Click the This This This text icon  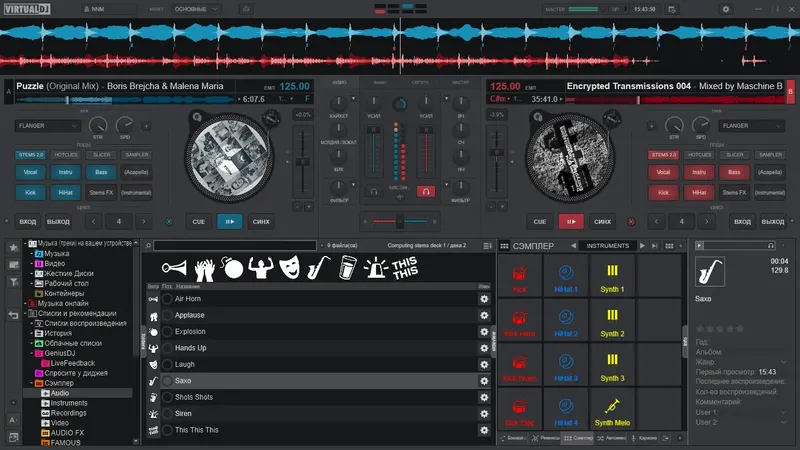(405, 268)
